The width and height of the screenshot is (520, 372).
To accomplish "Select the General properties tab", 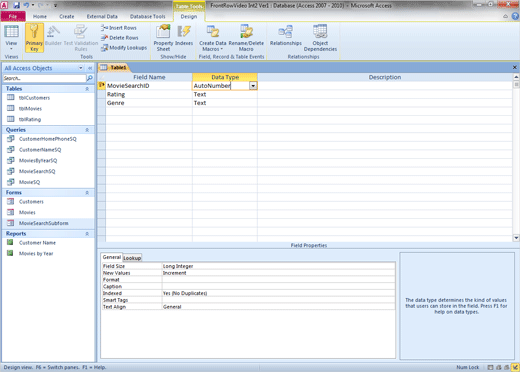I will [112, 257].
